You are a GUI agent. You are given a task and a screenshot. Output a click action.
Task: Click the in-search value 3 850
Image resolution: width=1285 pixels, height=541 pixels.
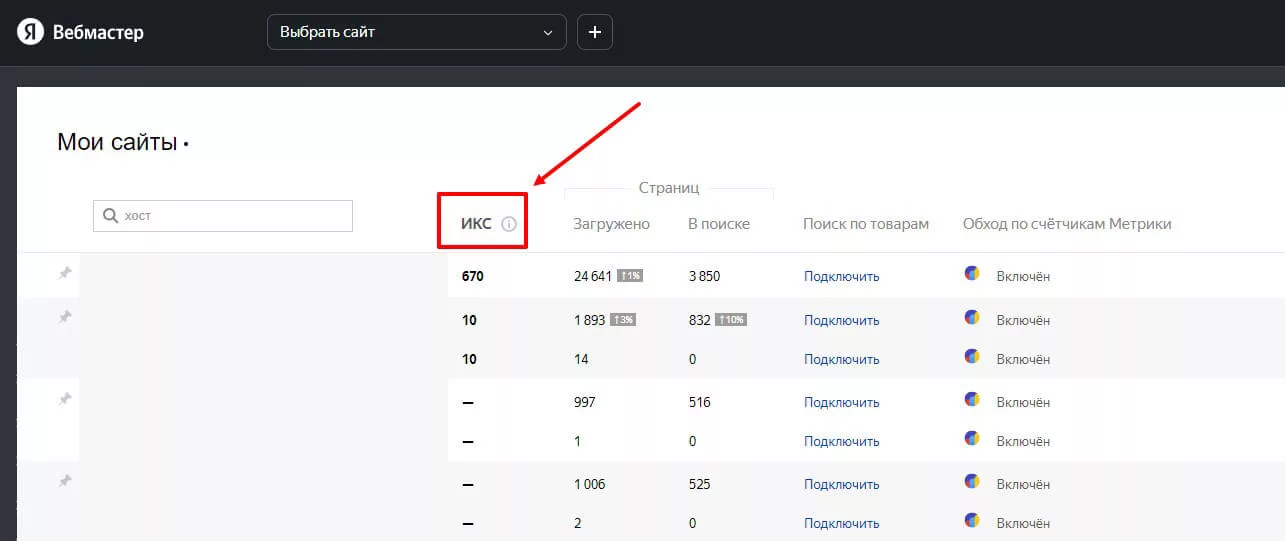point(704,276)
